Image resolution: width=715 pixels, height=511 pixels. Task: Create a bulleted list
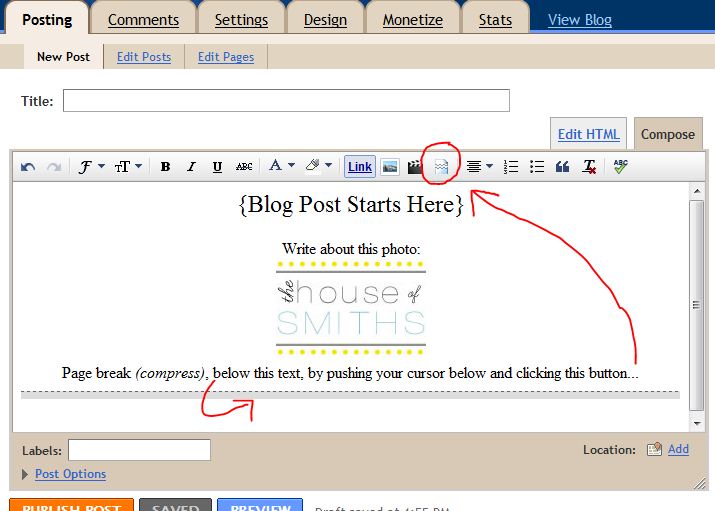click(x=537, y=167)
